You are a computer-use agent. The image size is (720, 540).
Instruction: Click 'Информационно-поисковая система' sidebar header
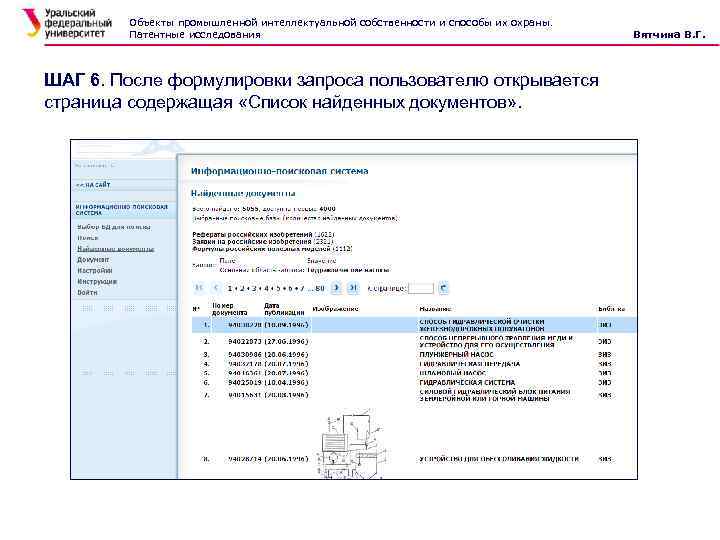pyautogui.click(x=122, y=210)
